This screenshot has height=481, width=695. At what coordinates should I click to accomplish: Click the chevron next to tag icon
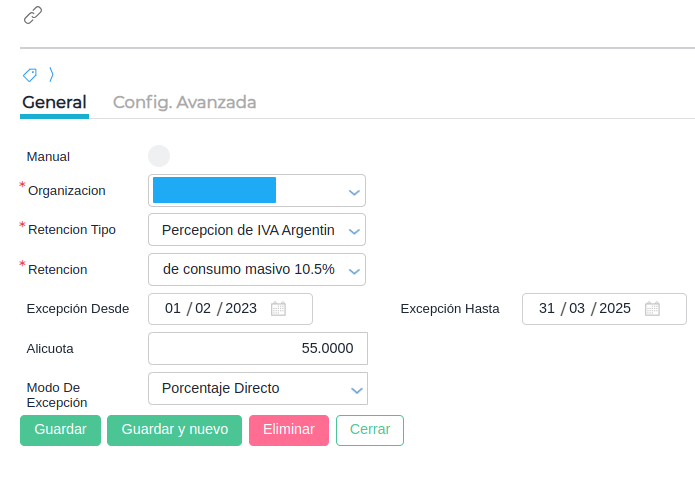pyautogui.click(x=51, y=75)
